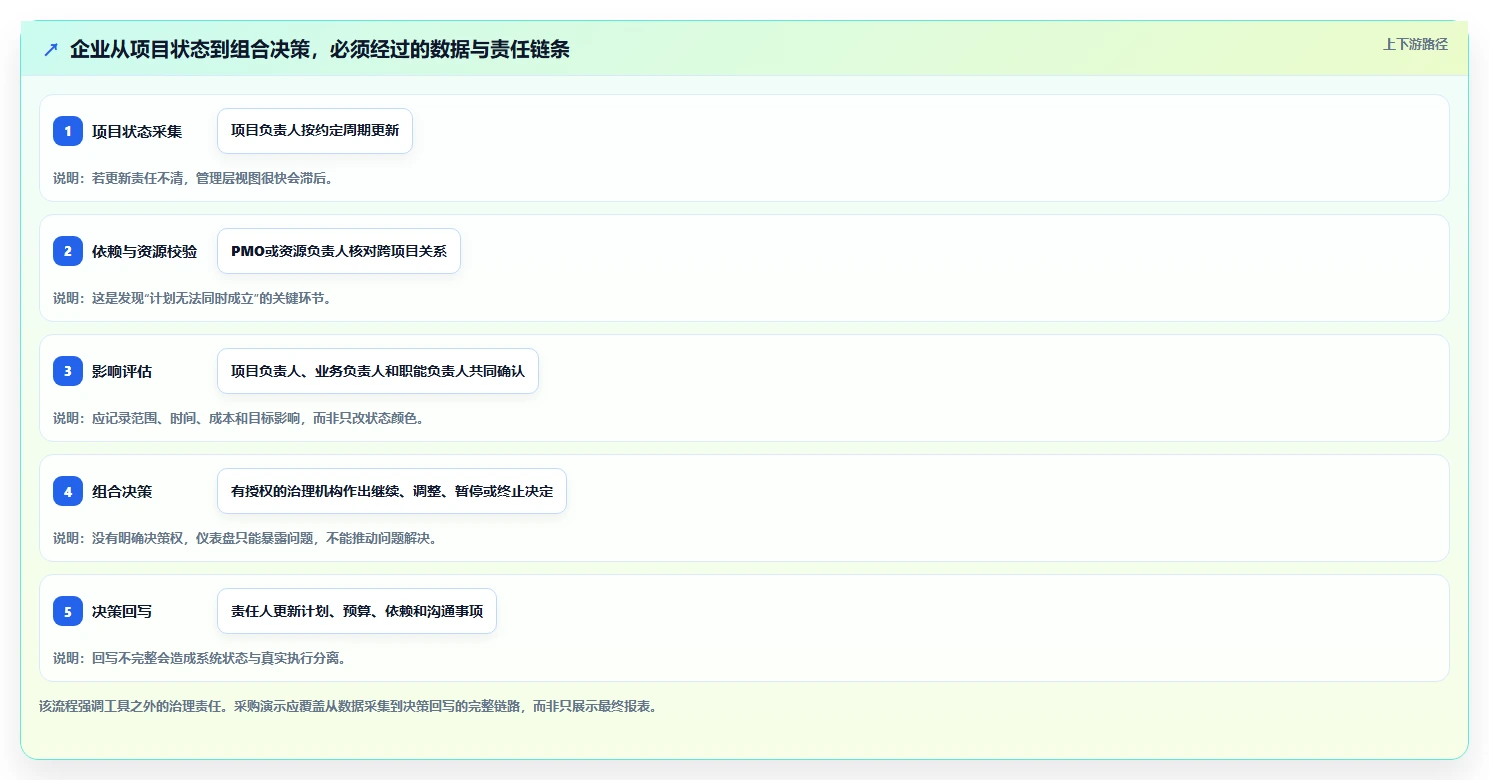Click the note 若更新责任不清，管理层视图很快会滞后
The width and height of the screenshot is (1489, 780).
193,178
